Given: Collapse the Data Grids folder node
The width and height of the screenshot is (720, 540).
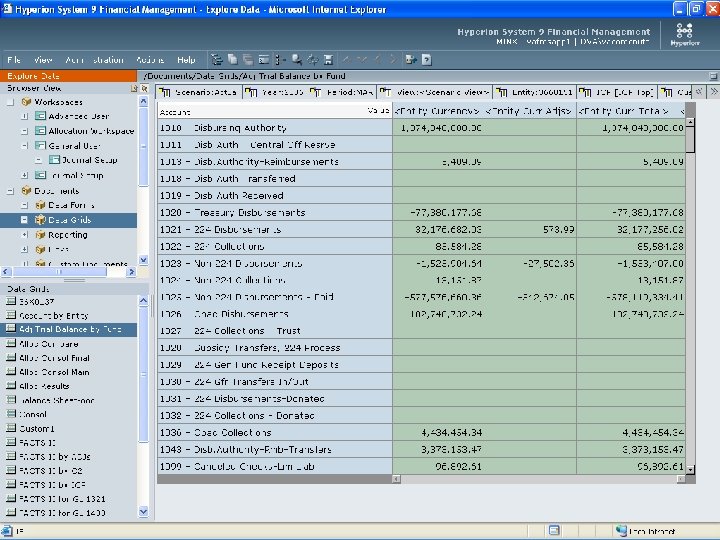Looking at the screenshot, I should coord(24,220).
